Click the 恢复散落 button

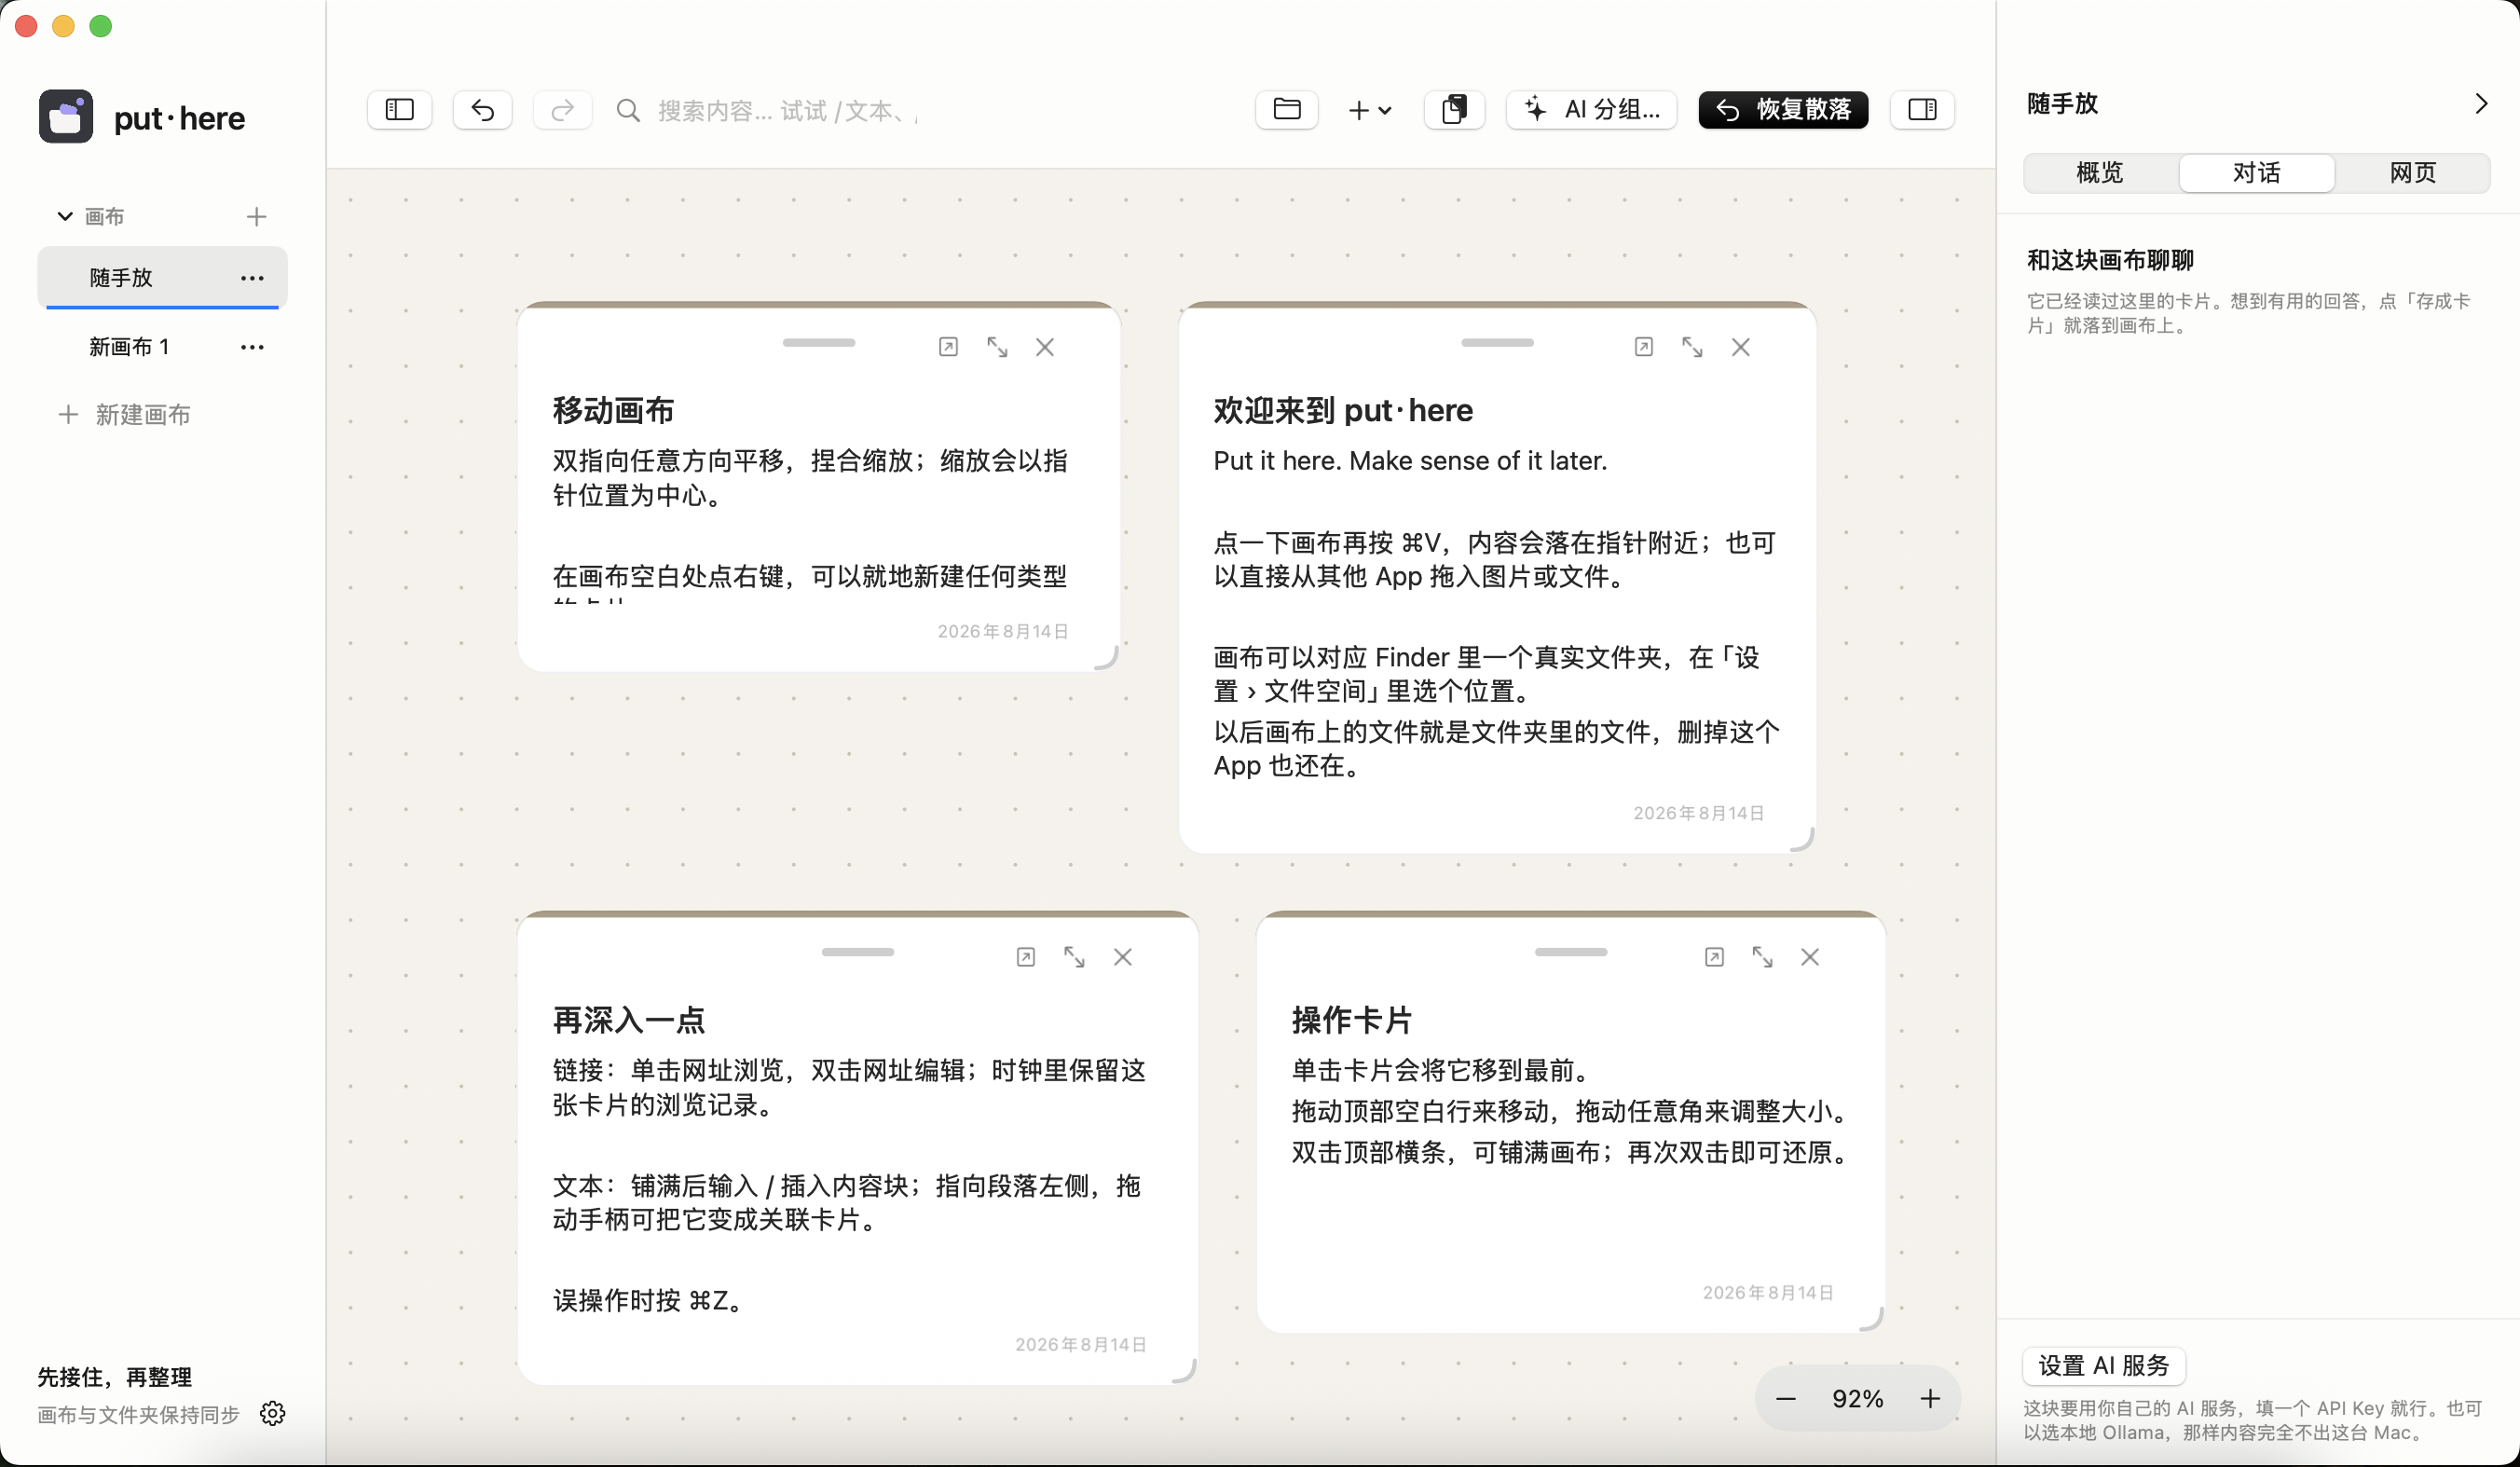coord(1783,110)
